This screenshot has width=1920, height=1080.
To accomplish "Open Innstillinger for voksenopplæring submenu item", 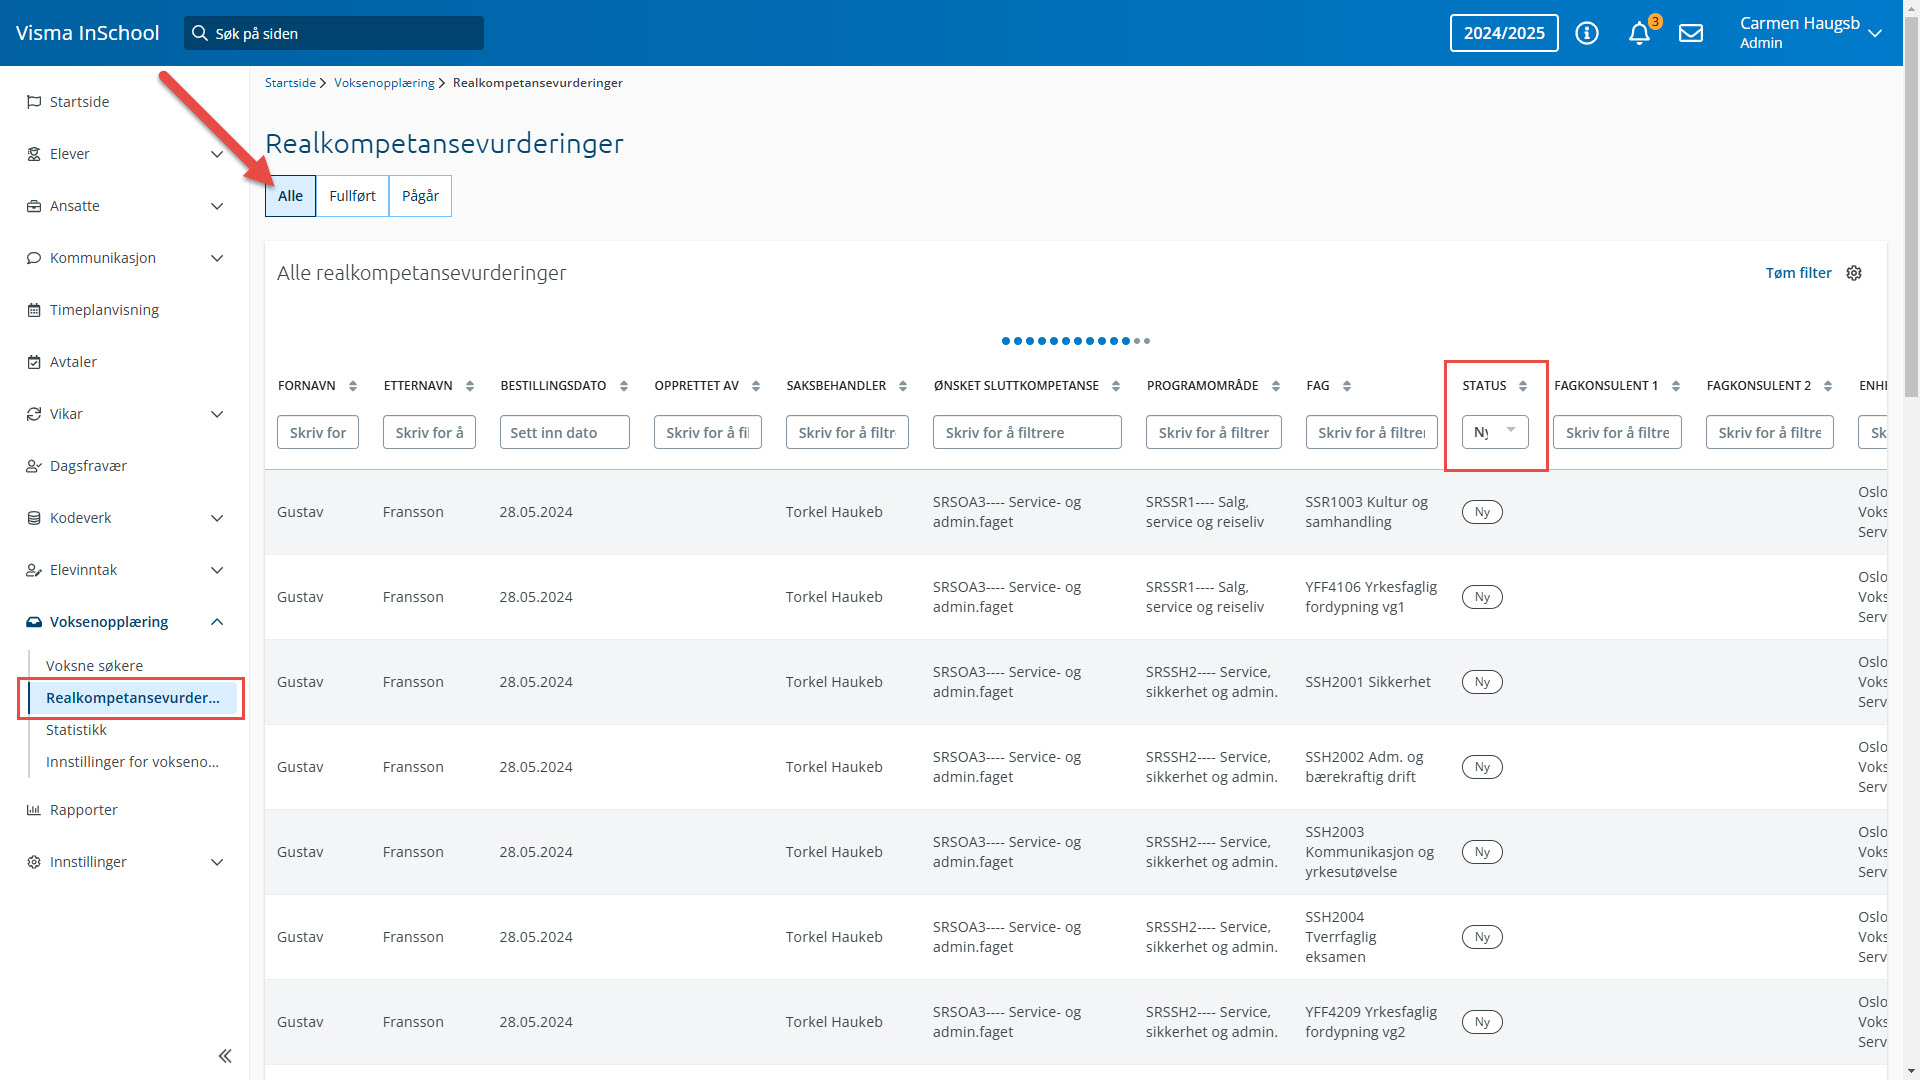I will [x=132, y=762].
